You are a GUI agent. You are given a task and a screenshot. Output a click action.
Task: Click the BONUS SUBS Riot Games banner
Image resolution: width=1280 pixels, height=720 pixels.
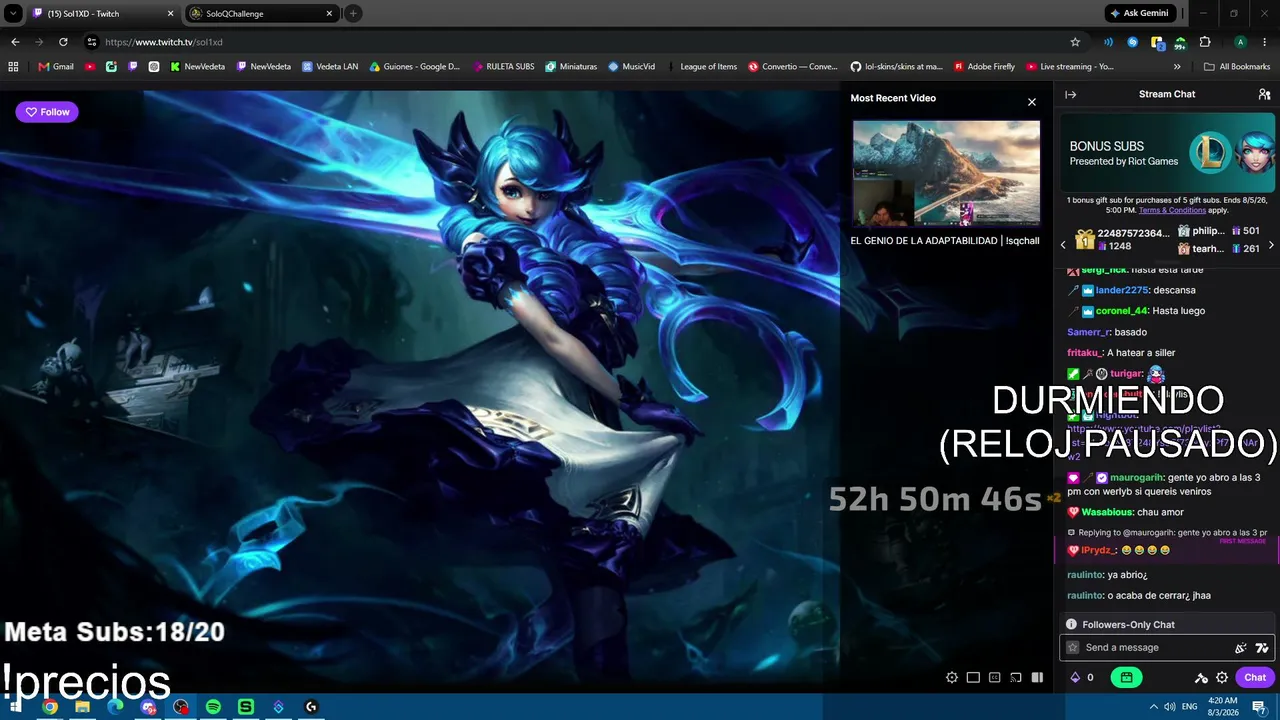(1166, 153)
